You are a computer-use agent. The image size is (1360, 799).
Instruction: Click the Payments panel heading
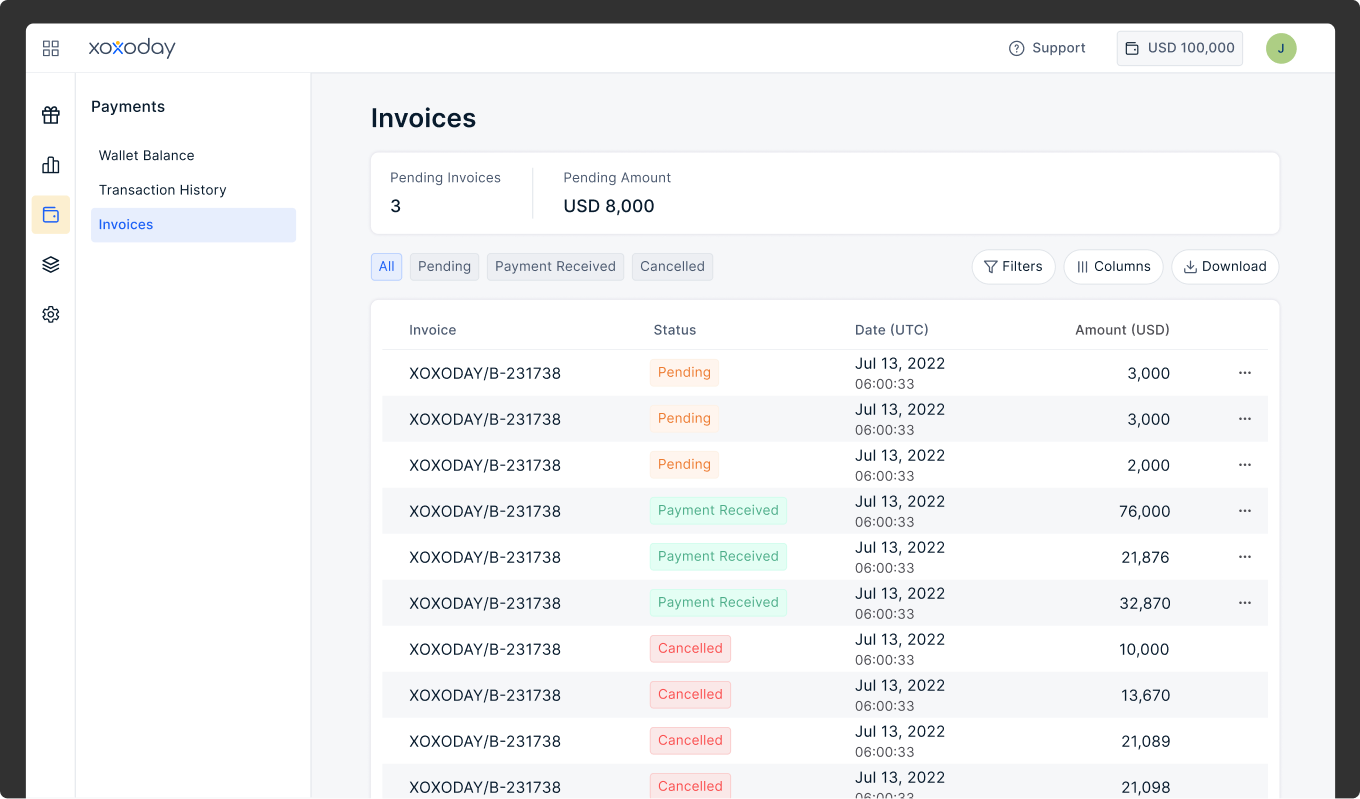coord(128,107)
